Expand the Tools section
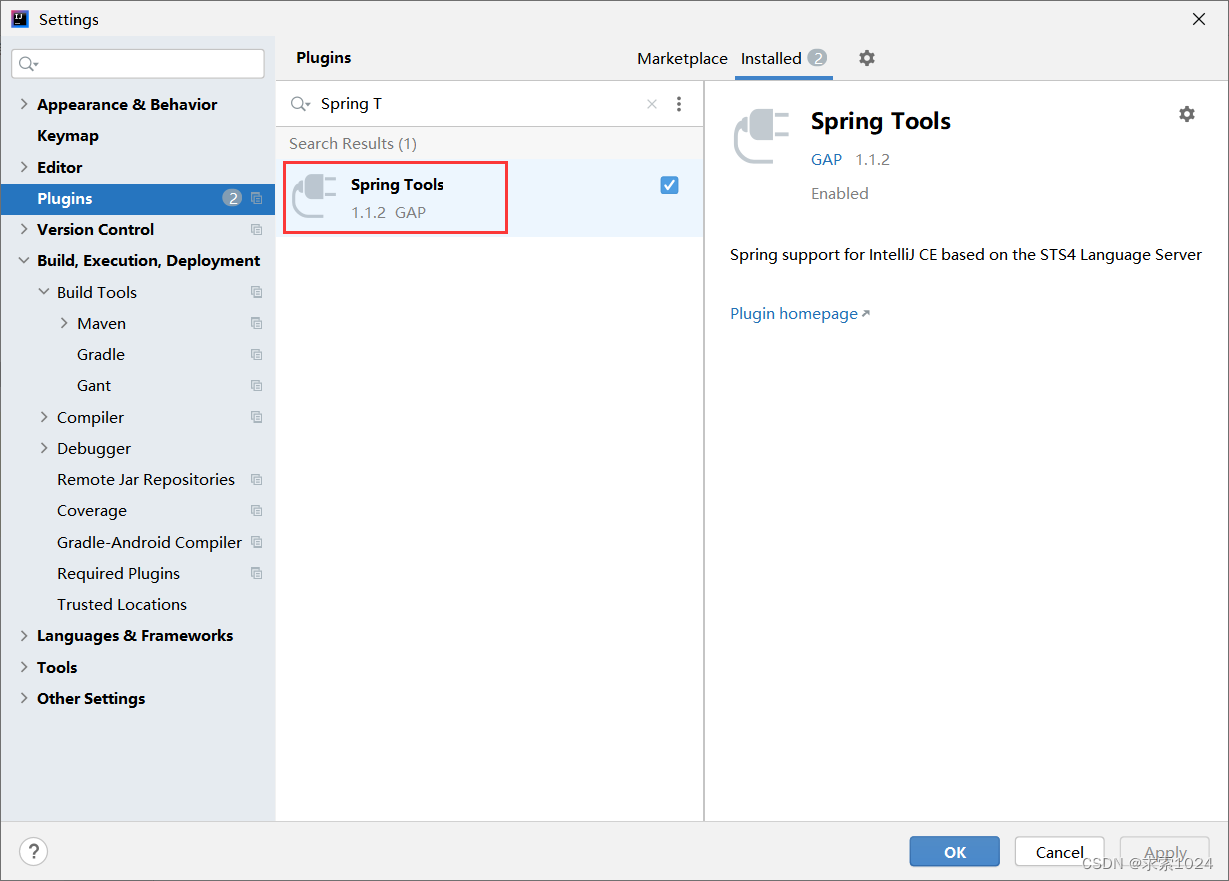Image resolution: width=1229 pixels, height=881 pixels. [x=24, y=667]
